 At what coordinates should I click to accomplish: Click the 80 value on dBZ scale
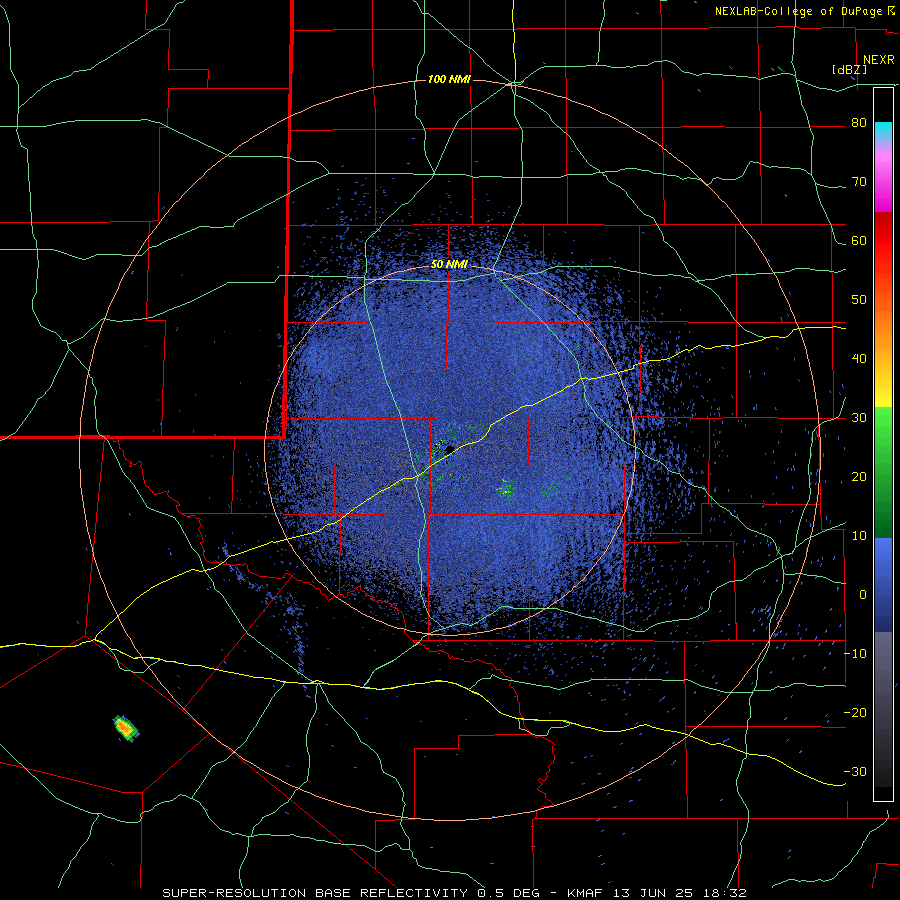click(859, 123)
